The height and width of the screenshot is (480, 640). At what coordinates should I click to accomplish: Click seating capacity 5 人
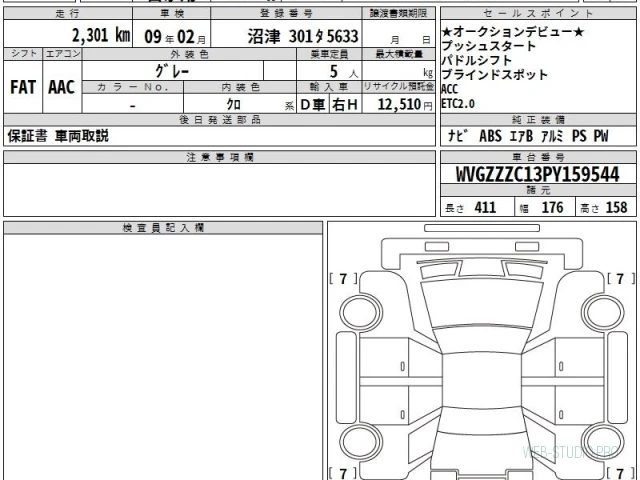[x=344, y=72]
